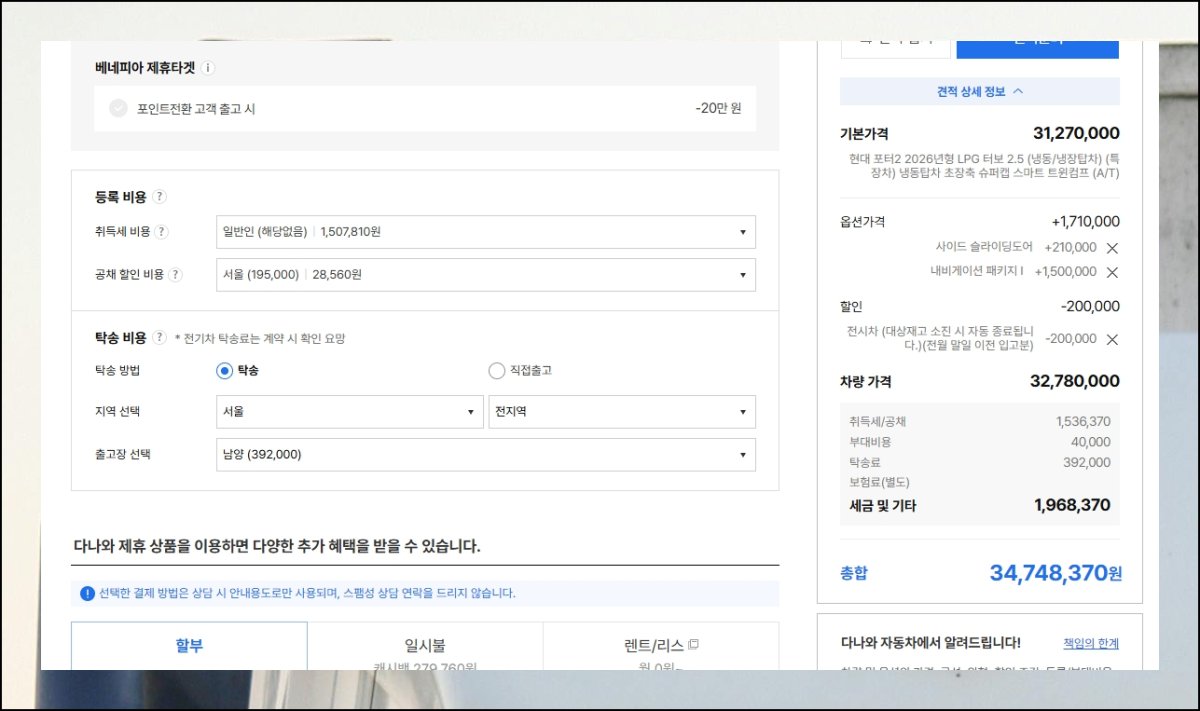Click 기본가격 value 31,270,000
The width and height of the screenshot is (1200, 711).
tap(1076, 134)
